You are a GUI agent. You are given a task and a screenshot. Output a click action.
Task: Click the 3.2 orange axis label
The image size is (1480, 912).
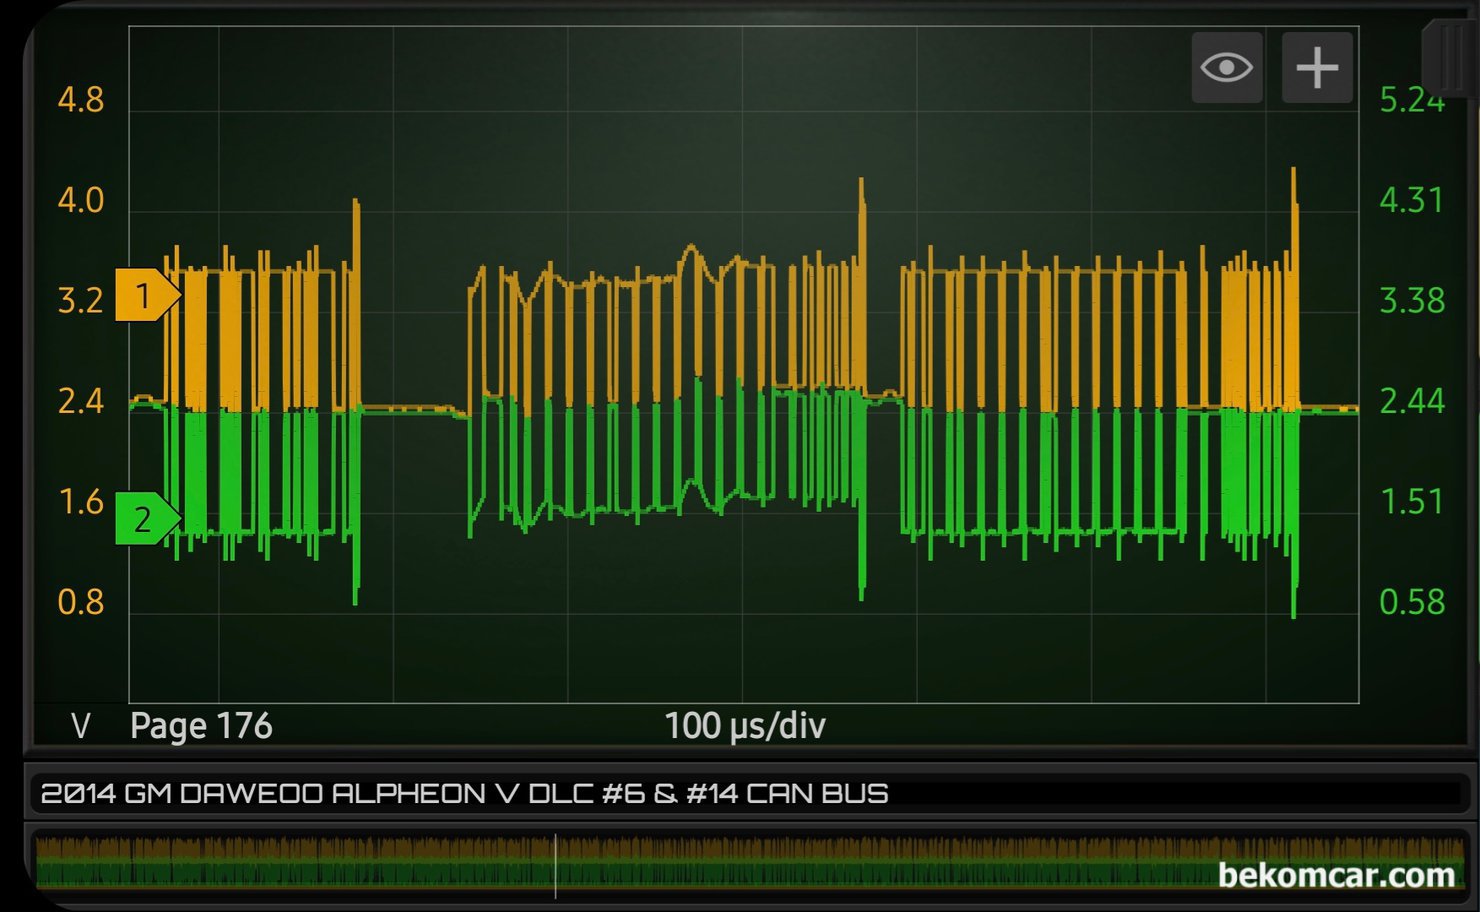click(x=81, y=300)
